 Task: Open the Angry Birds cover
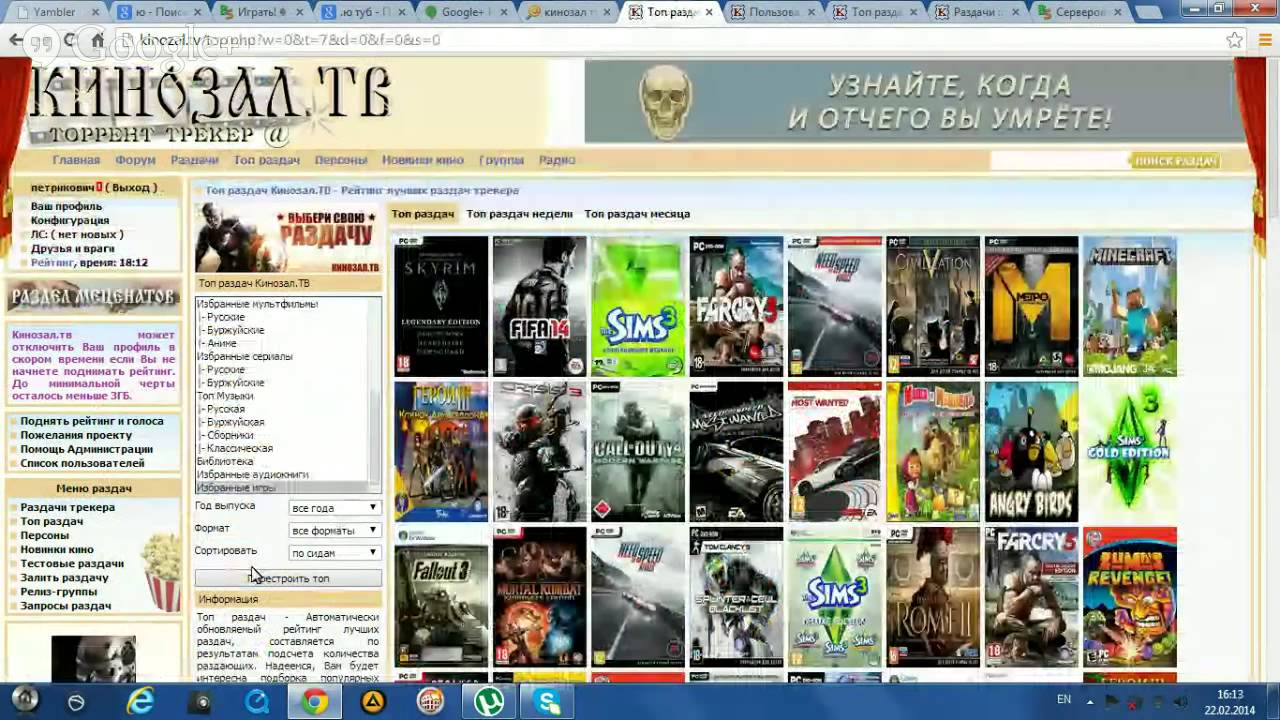(1031, 451)
